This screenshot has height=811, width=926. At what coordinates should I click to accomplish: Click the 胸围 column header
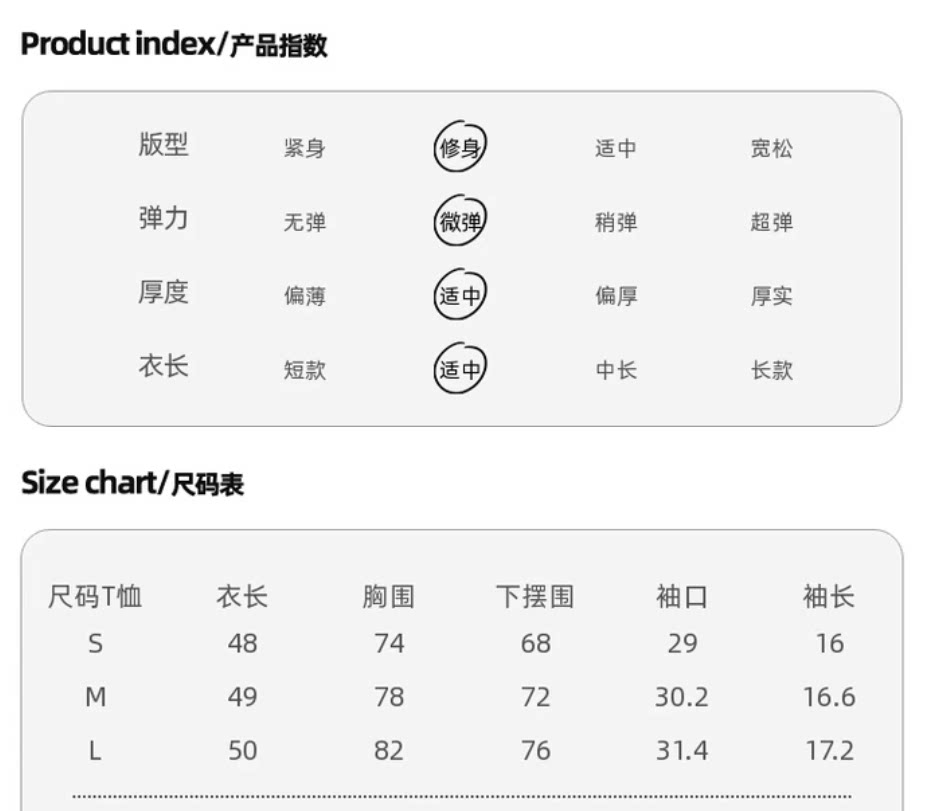[x=388, y=598]
